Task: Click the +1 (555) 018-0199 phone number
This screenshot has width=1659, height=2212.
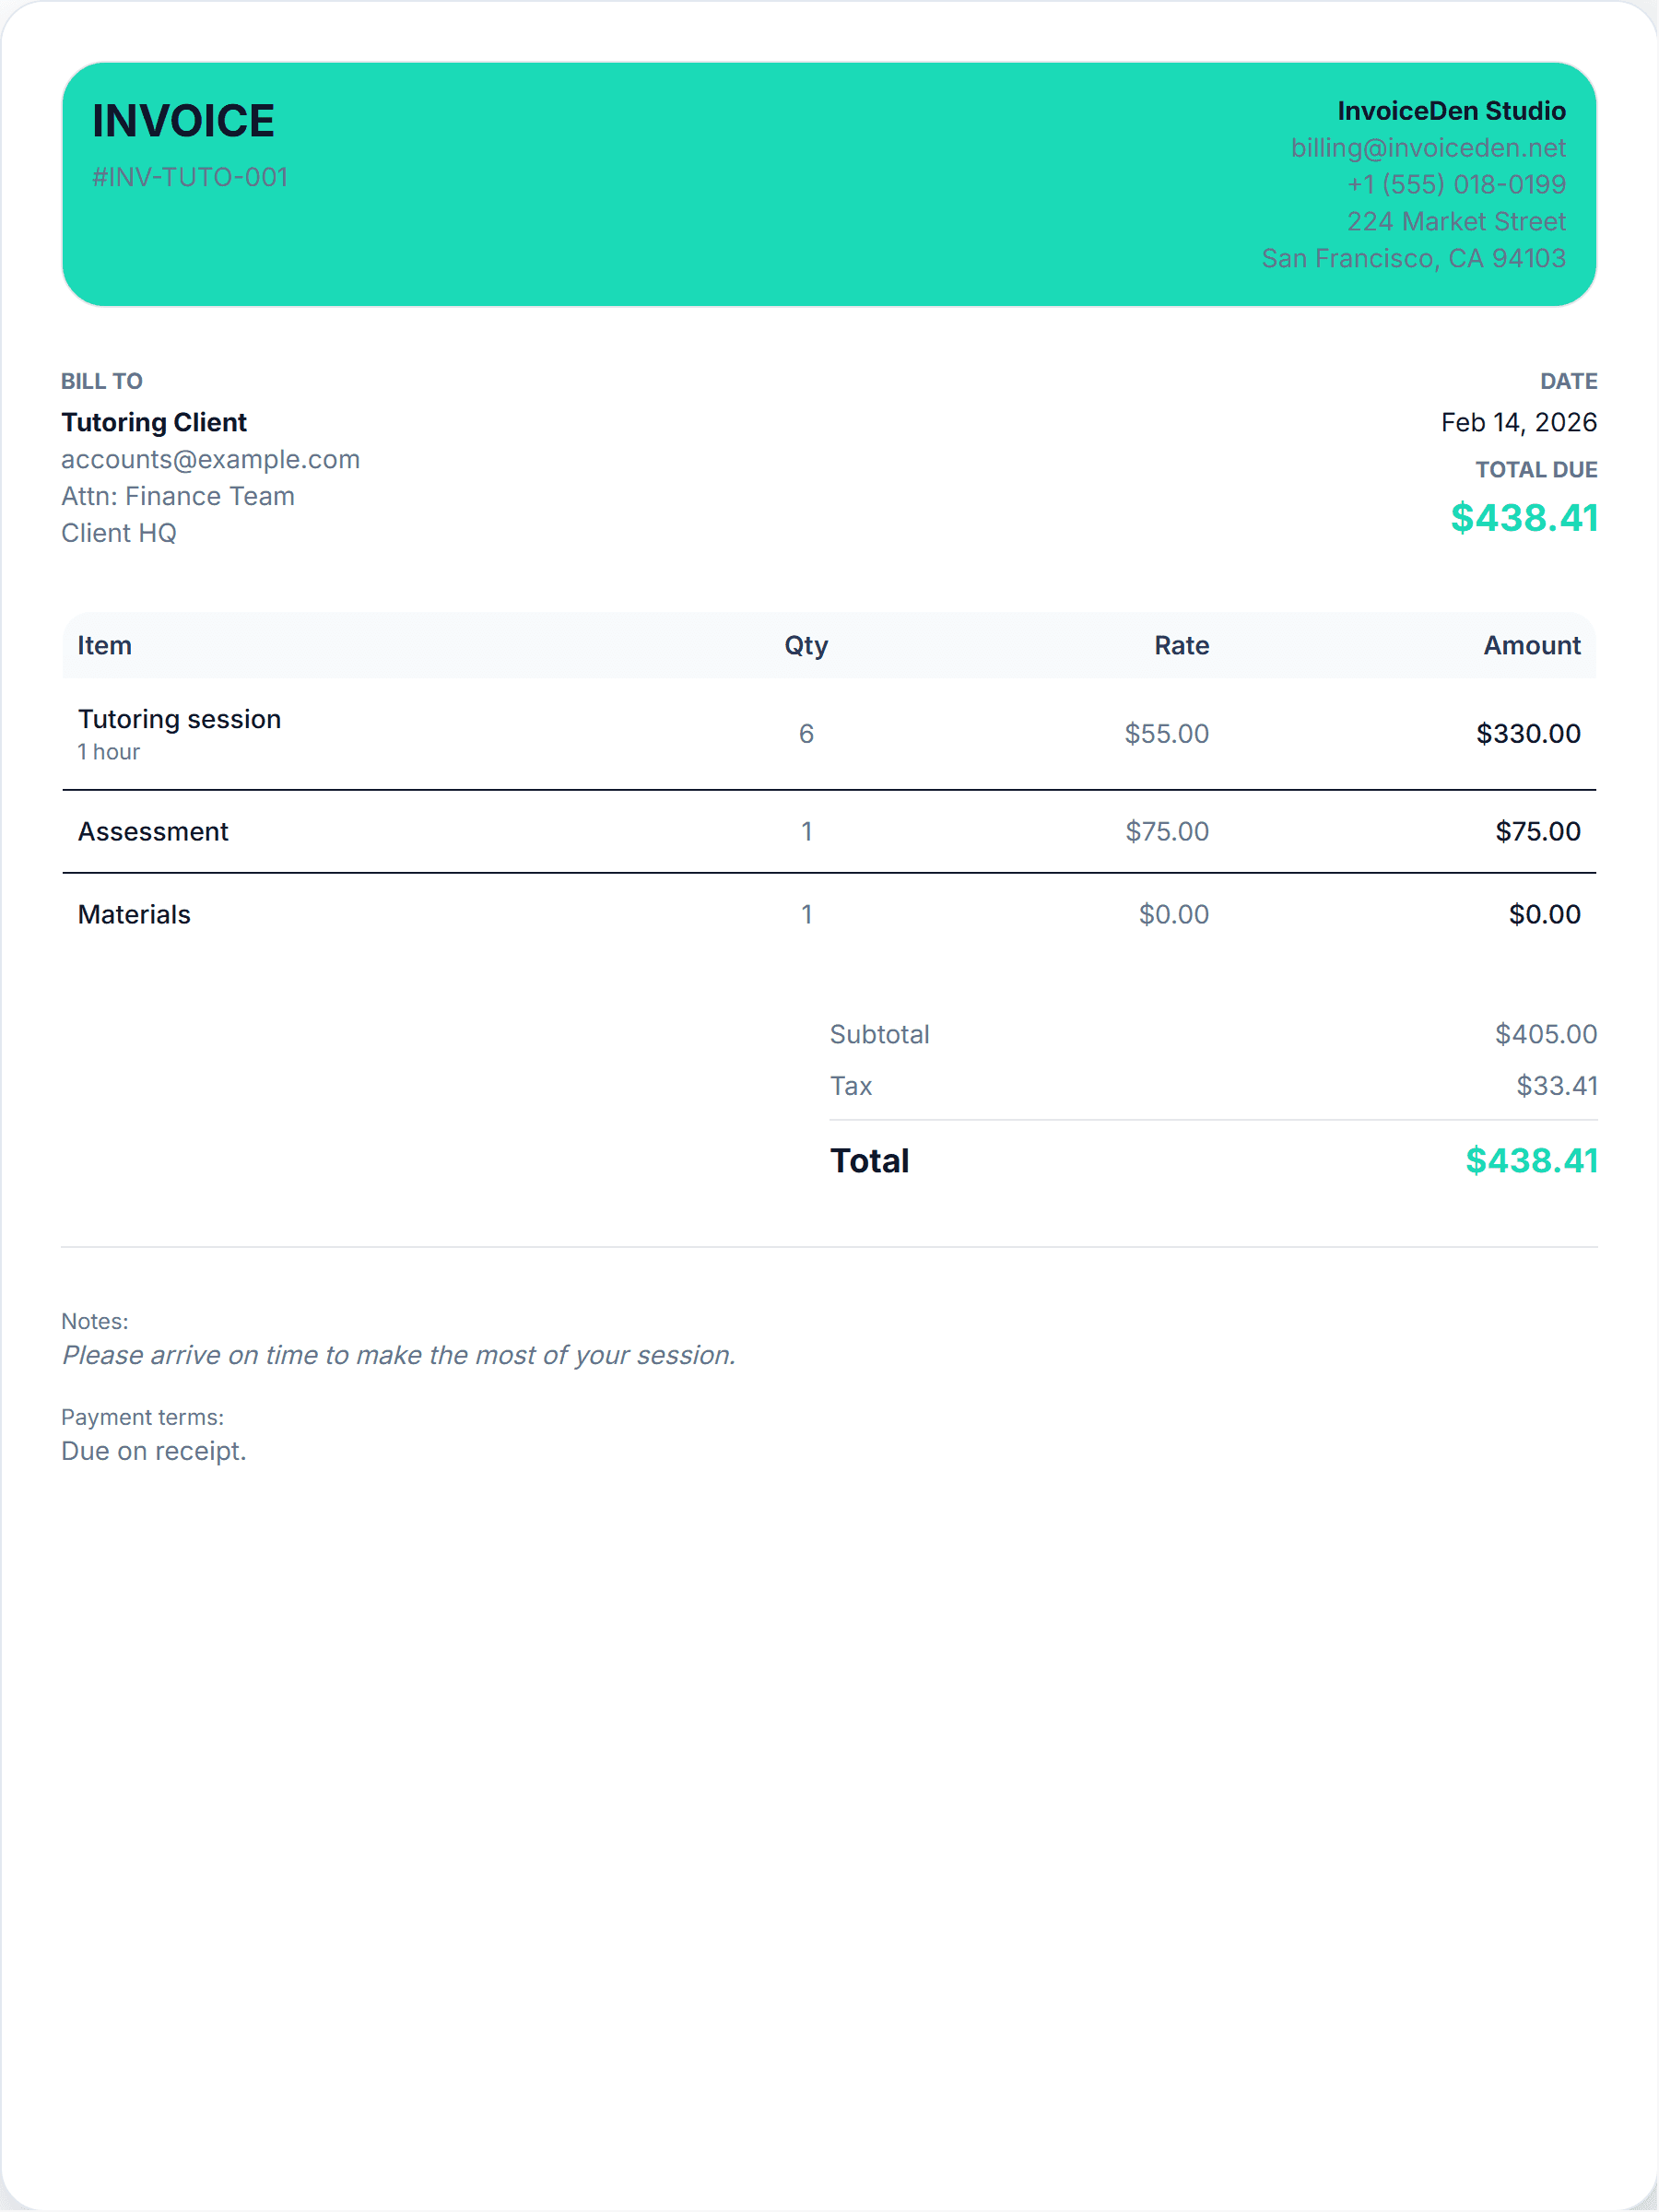Action: tap(1455, 185)
